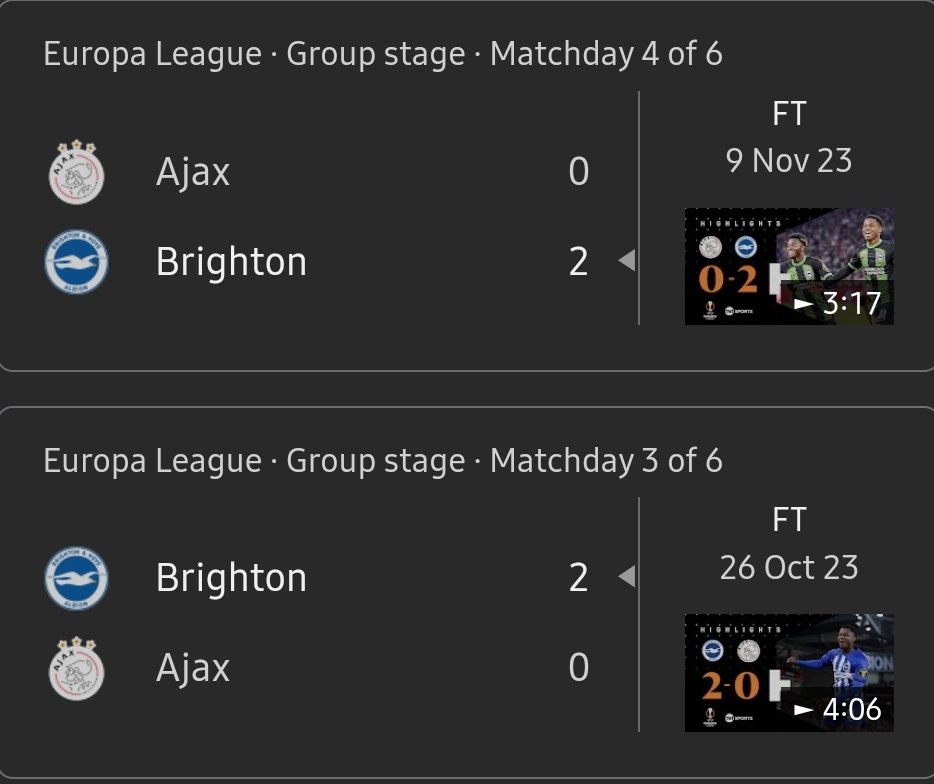Image resolution: width=934 pixels, height=784 pixels.
Task: Click the FT status of the 26 Oct match
Action: (x=789, y=519)
